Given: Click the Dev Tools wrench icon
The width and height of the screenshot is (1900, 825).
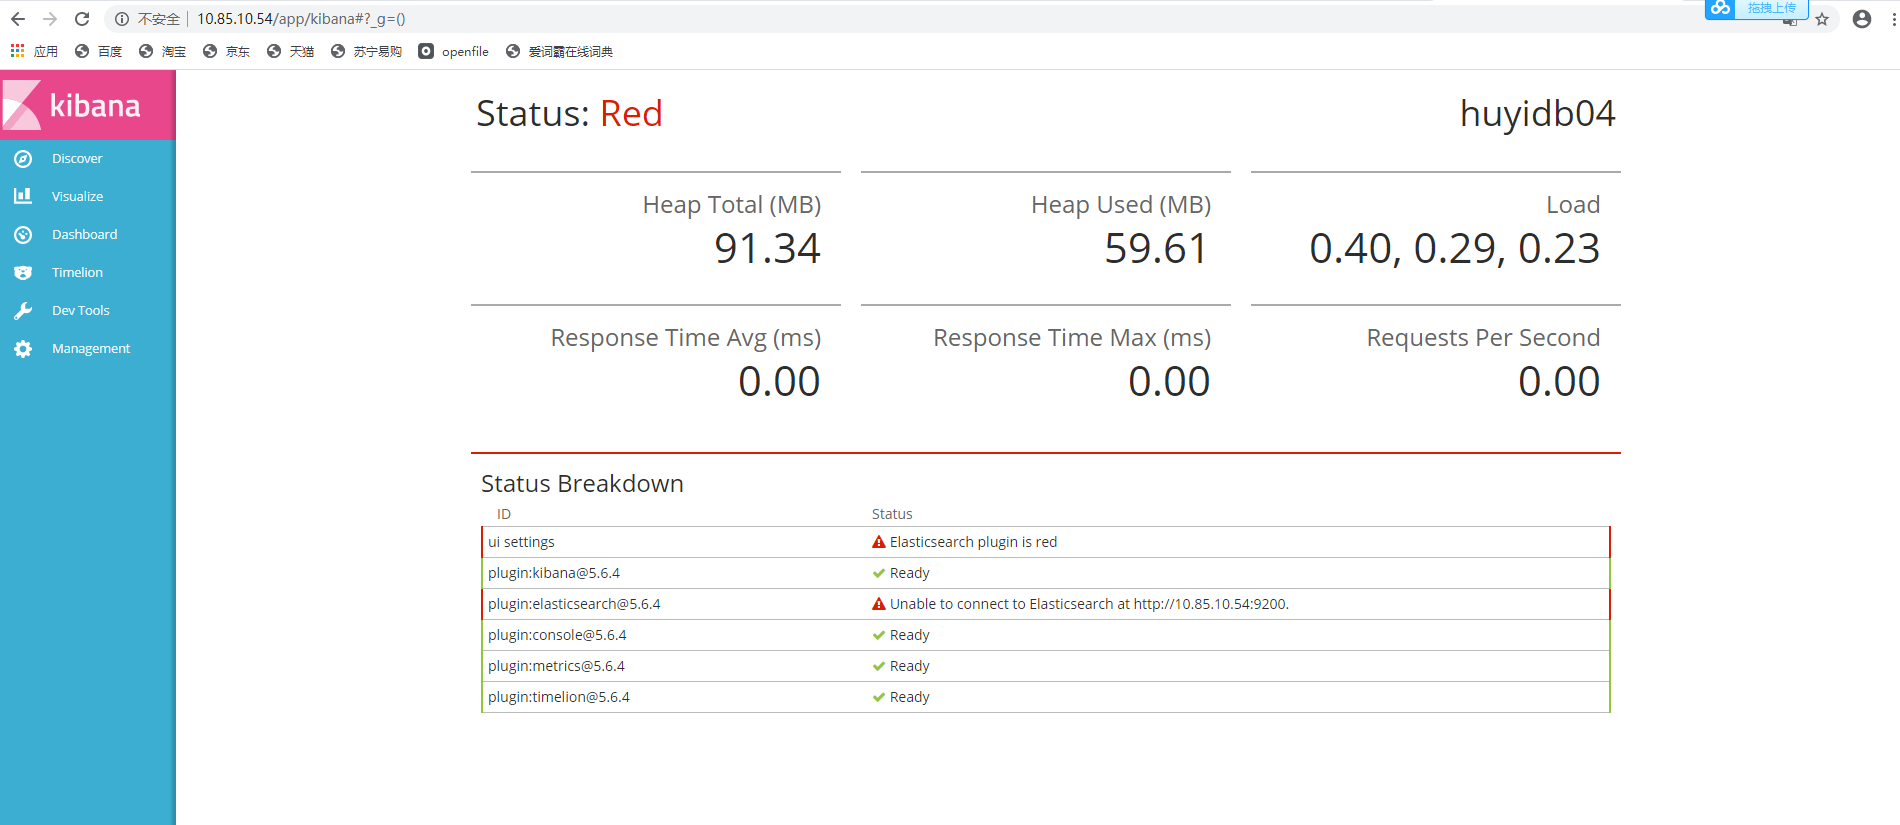Looking at the screenshot, I should 23,311.
